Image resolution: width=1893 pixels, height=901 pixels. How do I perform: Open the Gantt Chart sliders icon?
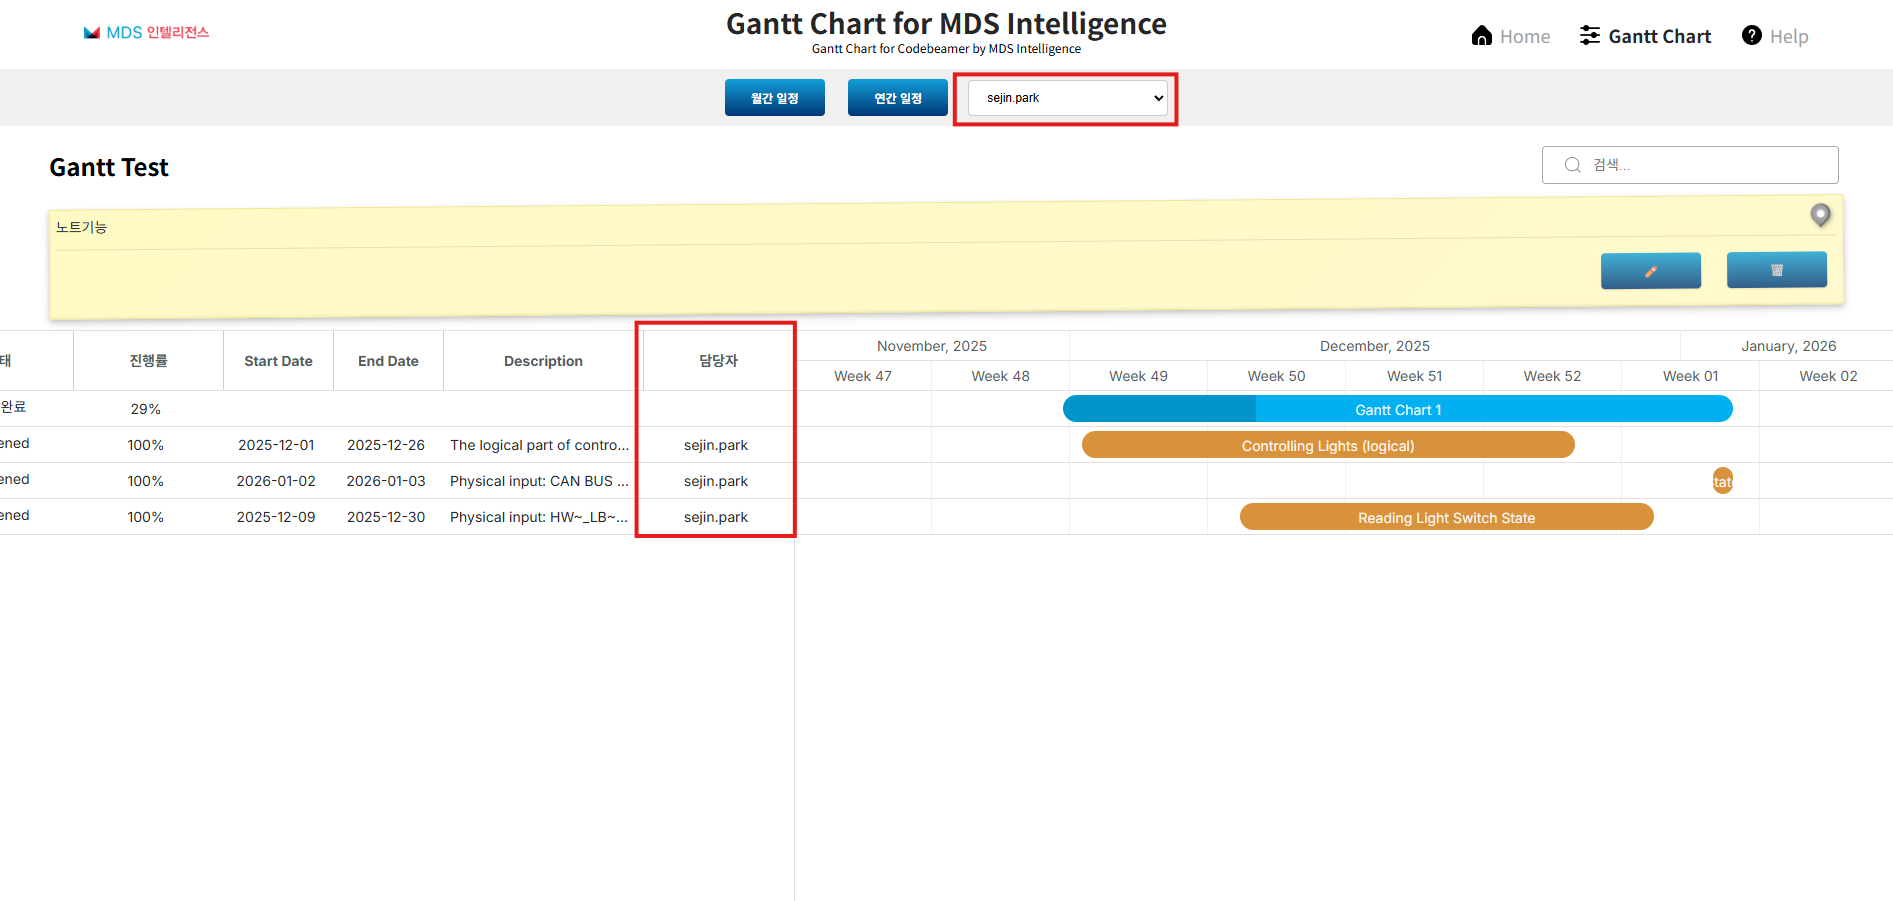pos(1588,34)
